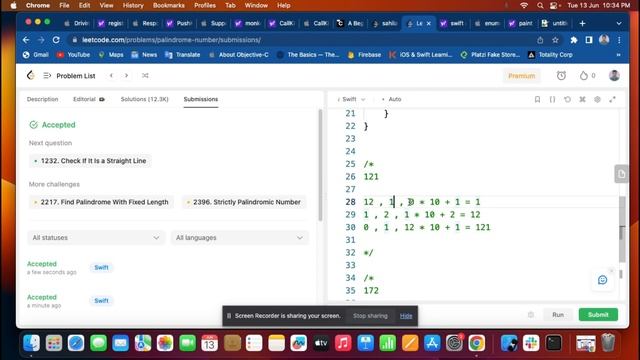Click the code editor vertical scrollbar
Image resolution: width=640 pixels, height=360 pixels.
(622, 229)
